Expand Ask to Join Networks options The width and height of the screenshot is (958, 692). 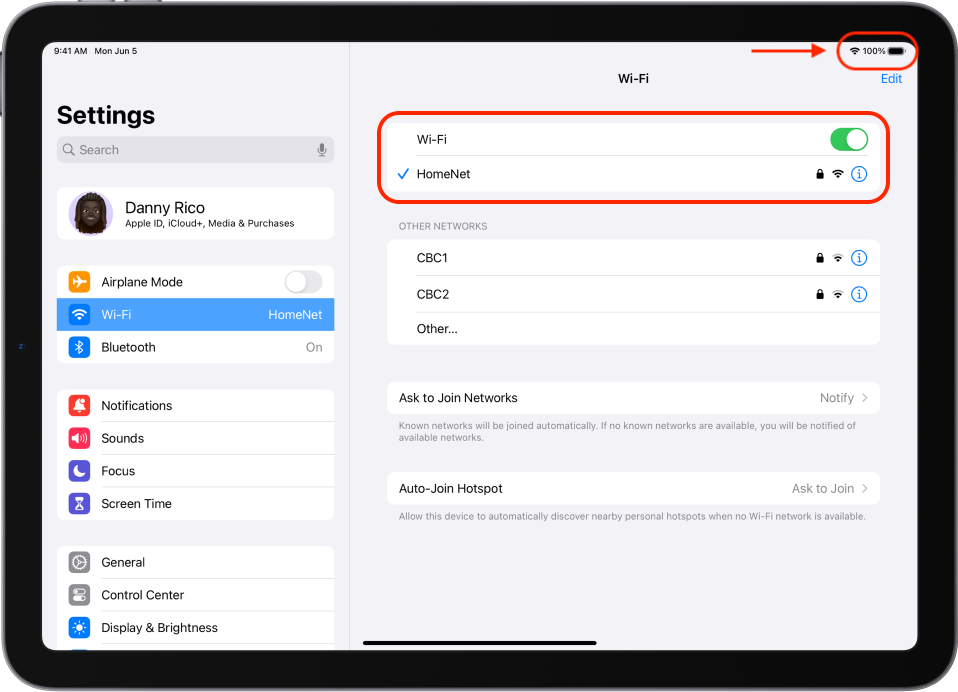point(633,398)
